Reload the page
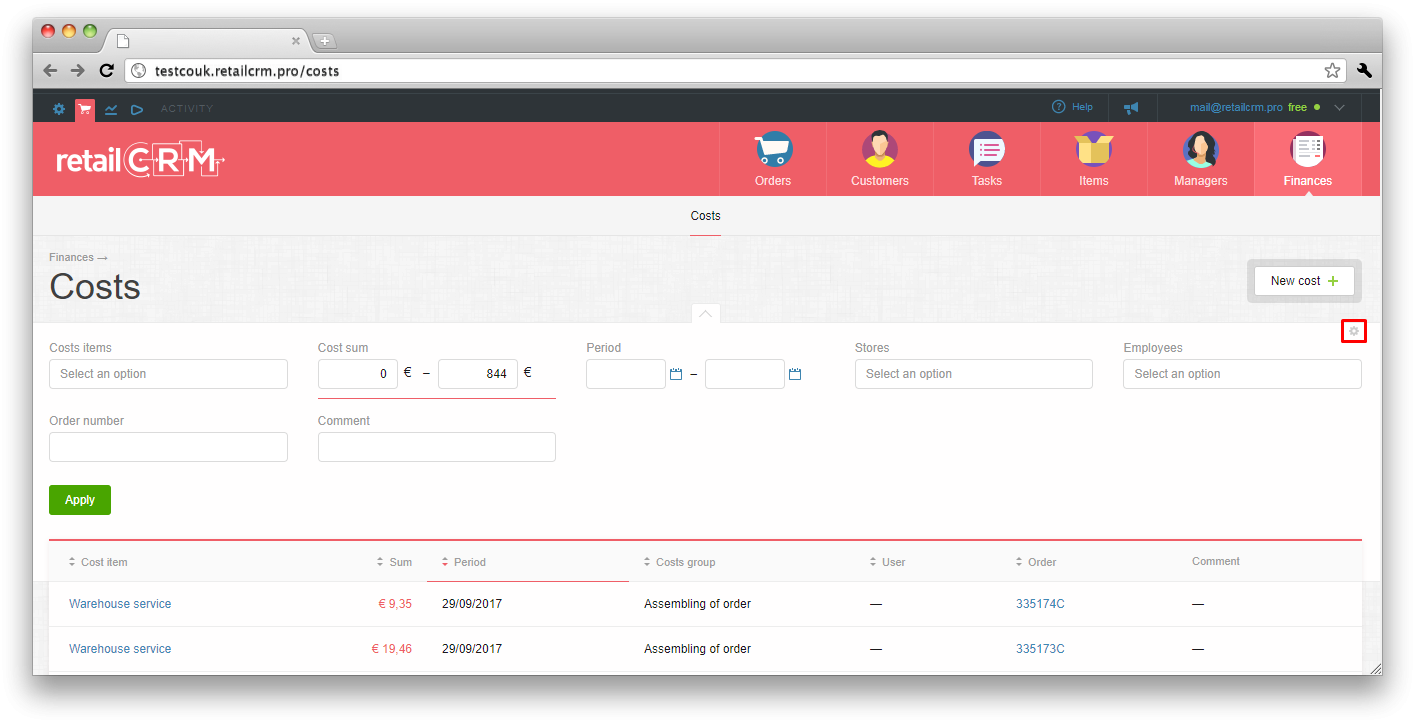This screenshot has height=723, width=1415. (x=106, y=70)
